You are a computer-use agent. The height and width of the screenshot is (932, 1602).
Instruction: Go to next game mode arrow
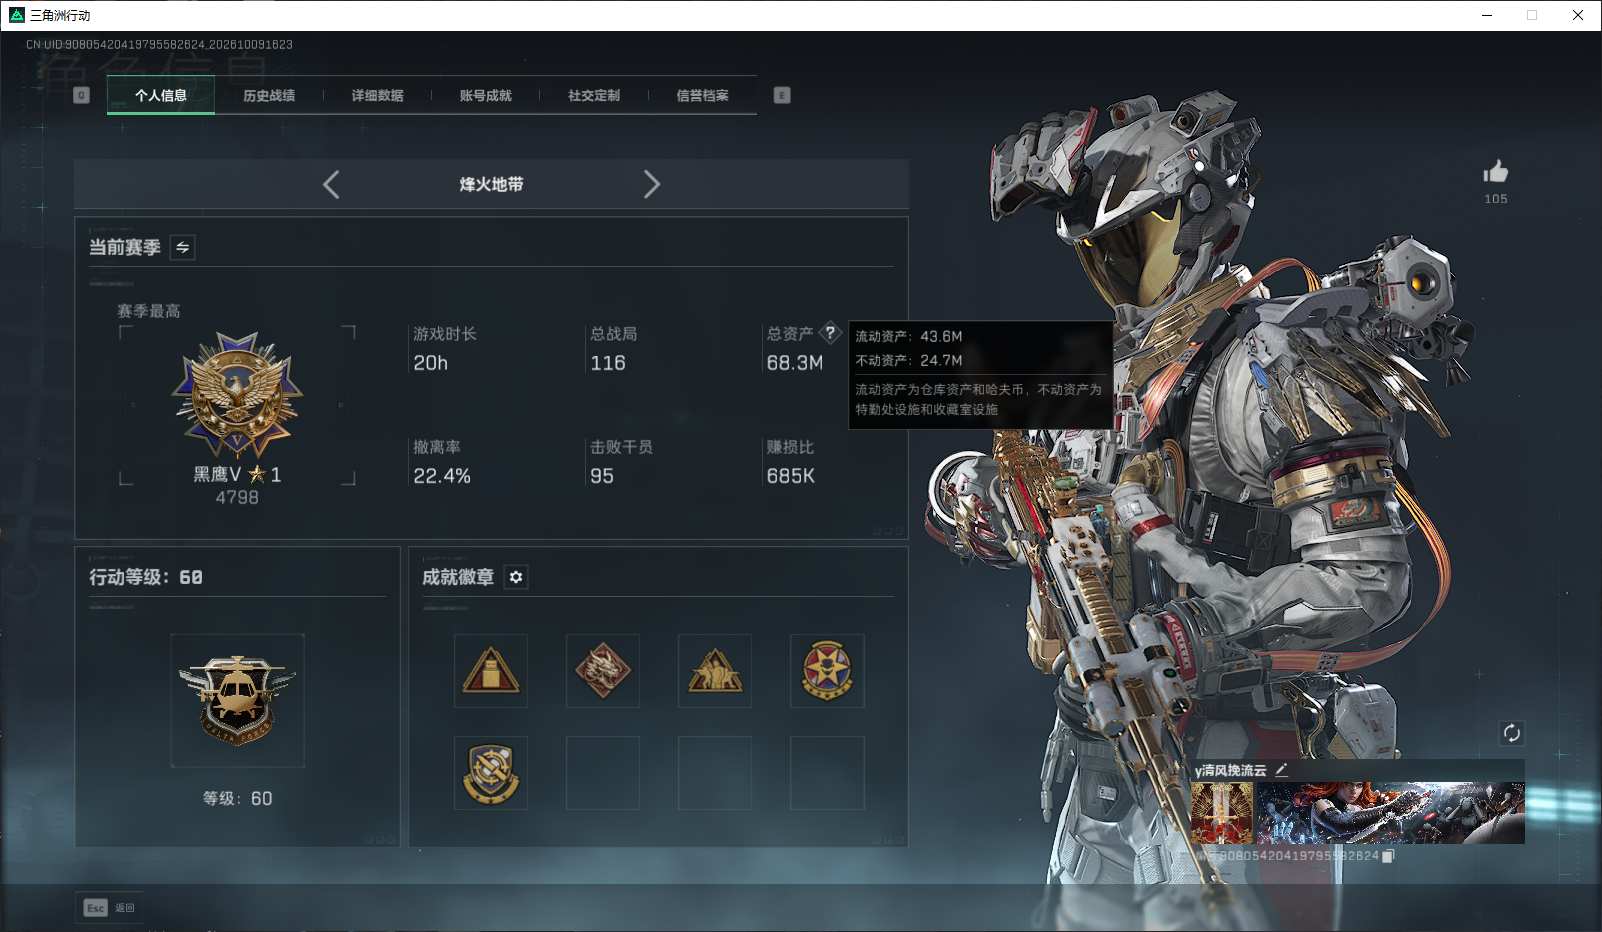click(x=652, y=184)
